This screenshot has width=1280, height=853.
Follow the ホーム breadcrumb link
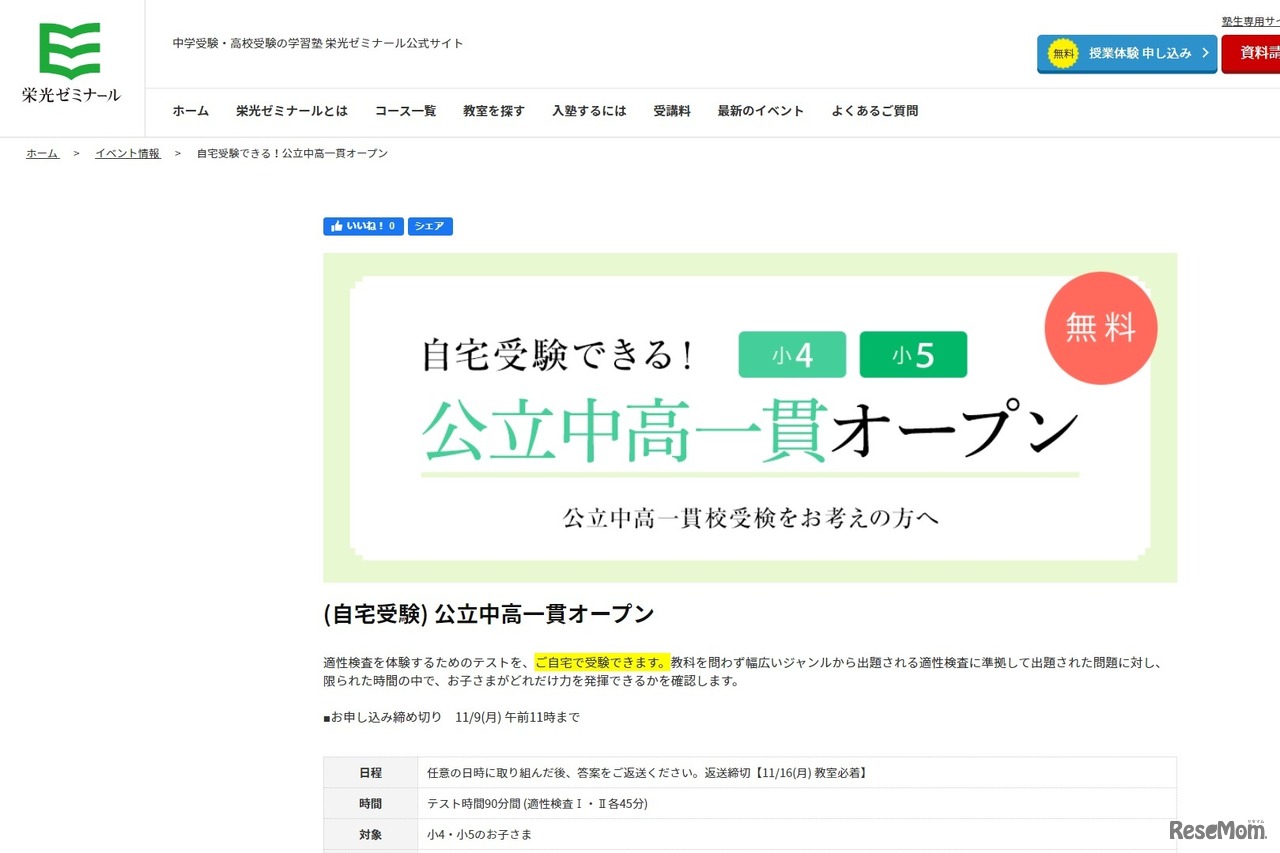pyautogui.click(x=42, y=153)
